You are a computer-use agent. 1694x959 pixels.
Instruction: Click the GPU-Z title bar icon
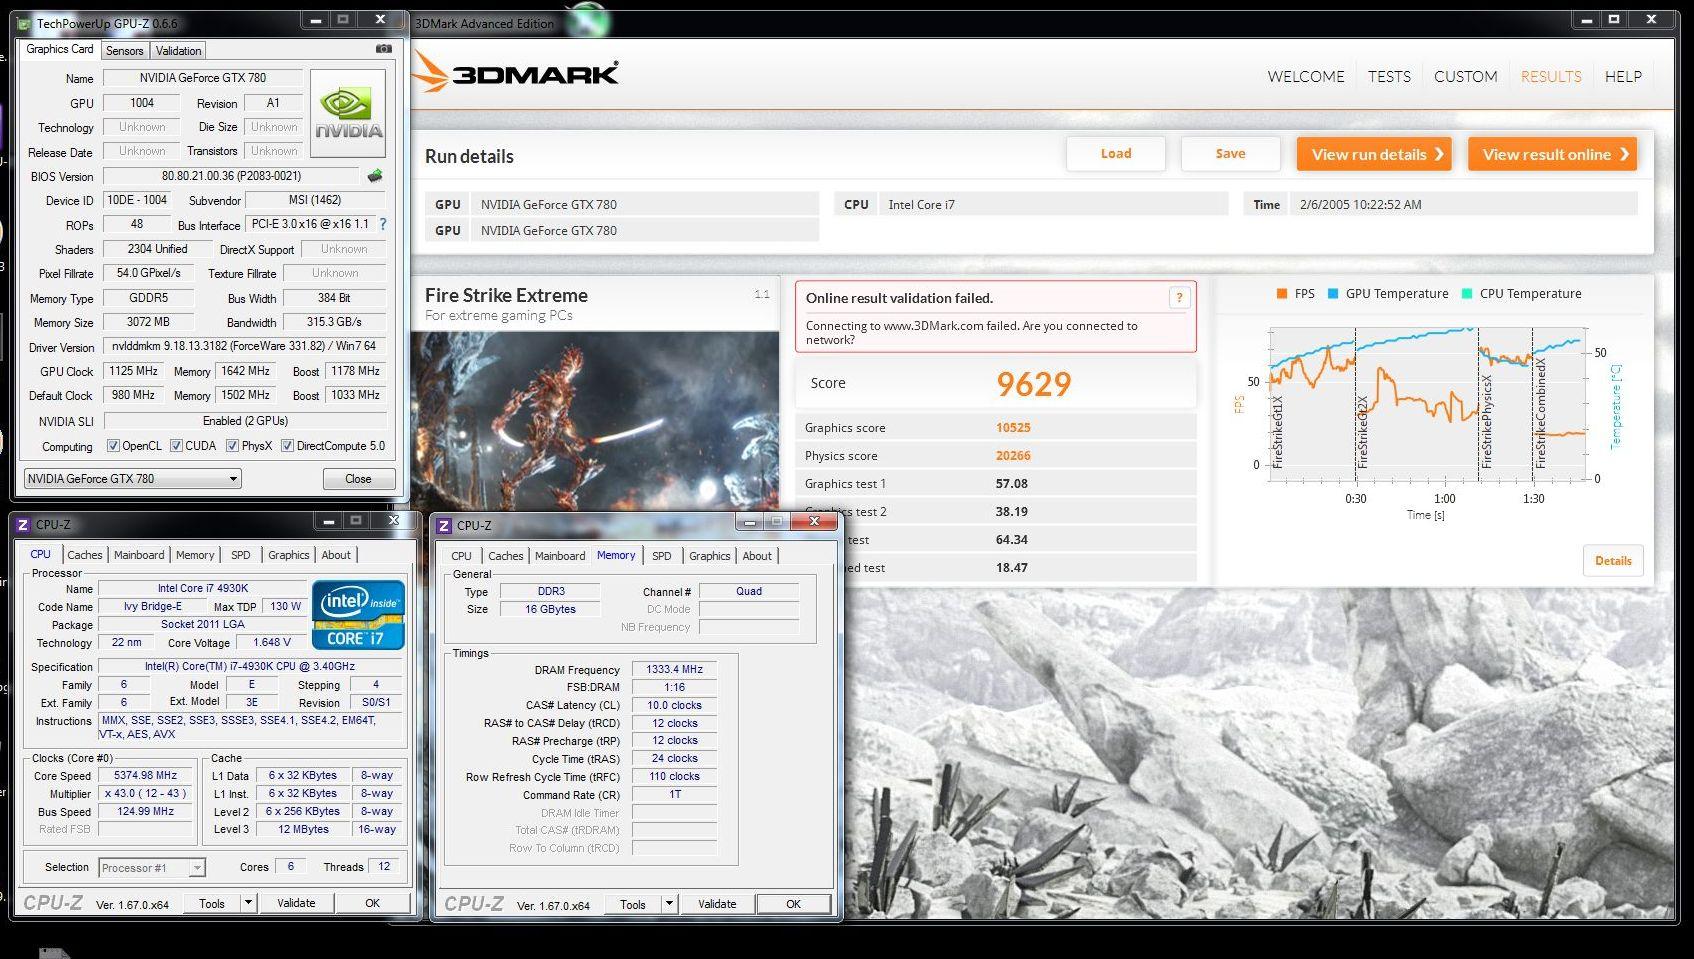[24, 23]
